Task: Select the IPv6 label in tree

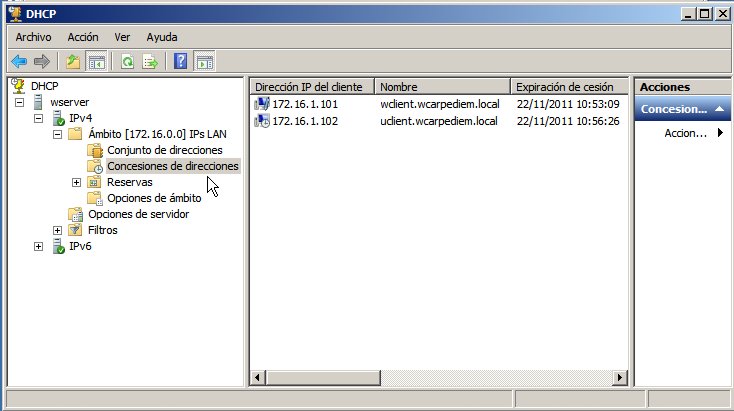Action: coord(80,246)
